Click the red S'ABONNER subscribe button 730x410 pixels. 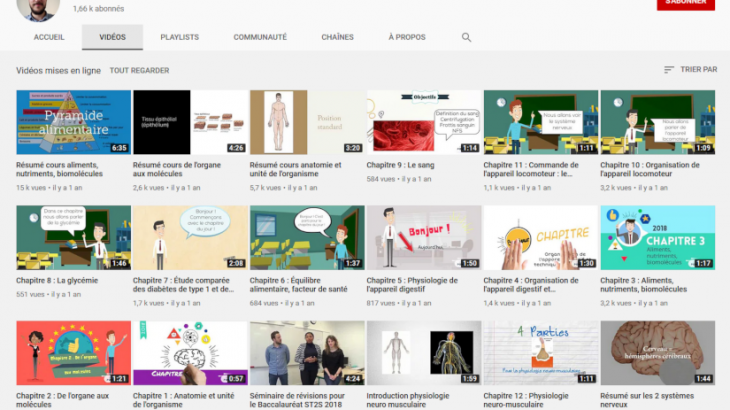(x=685, y=4)
